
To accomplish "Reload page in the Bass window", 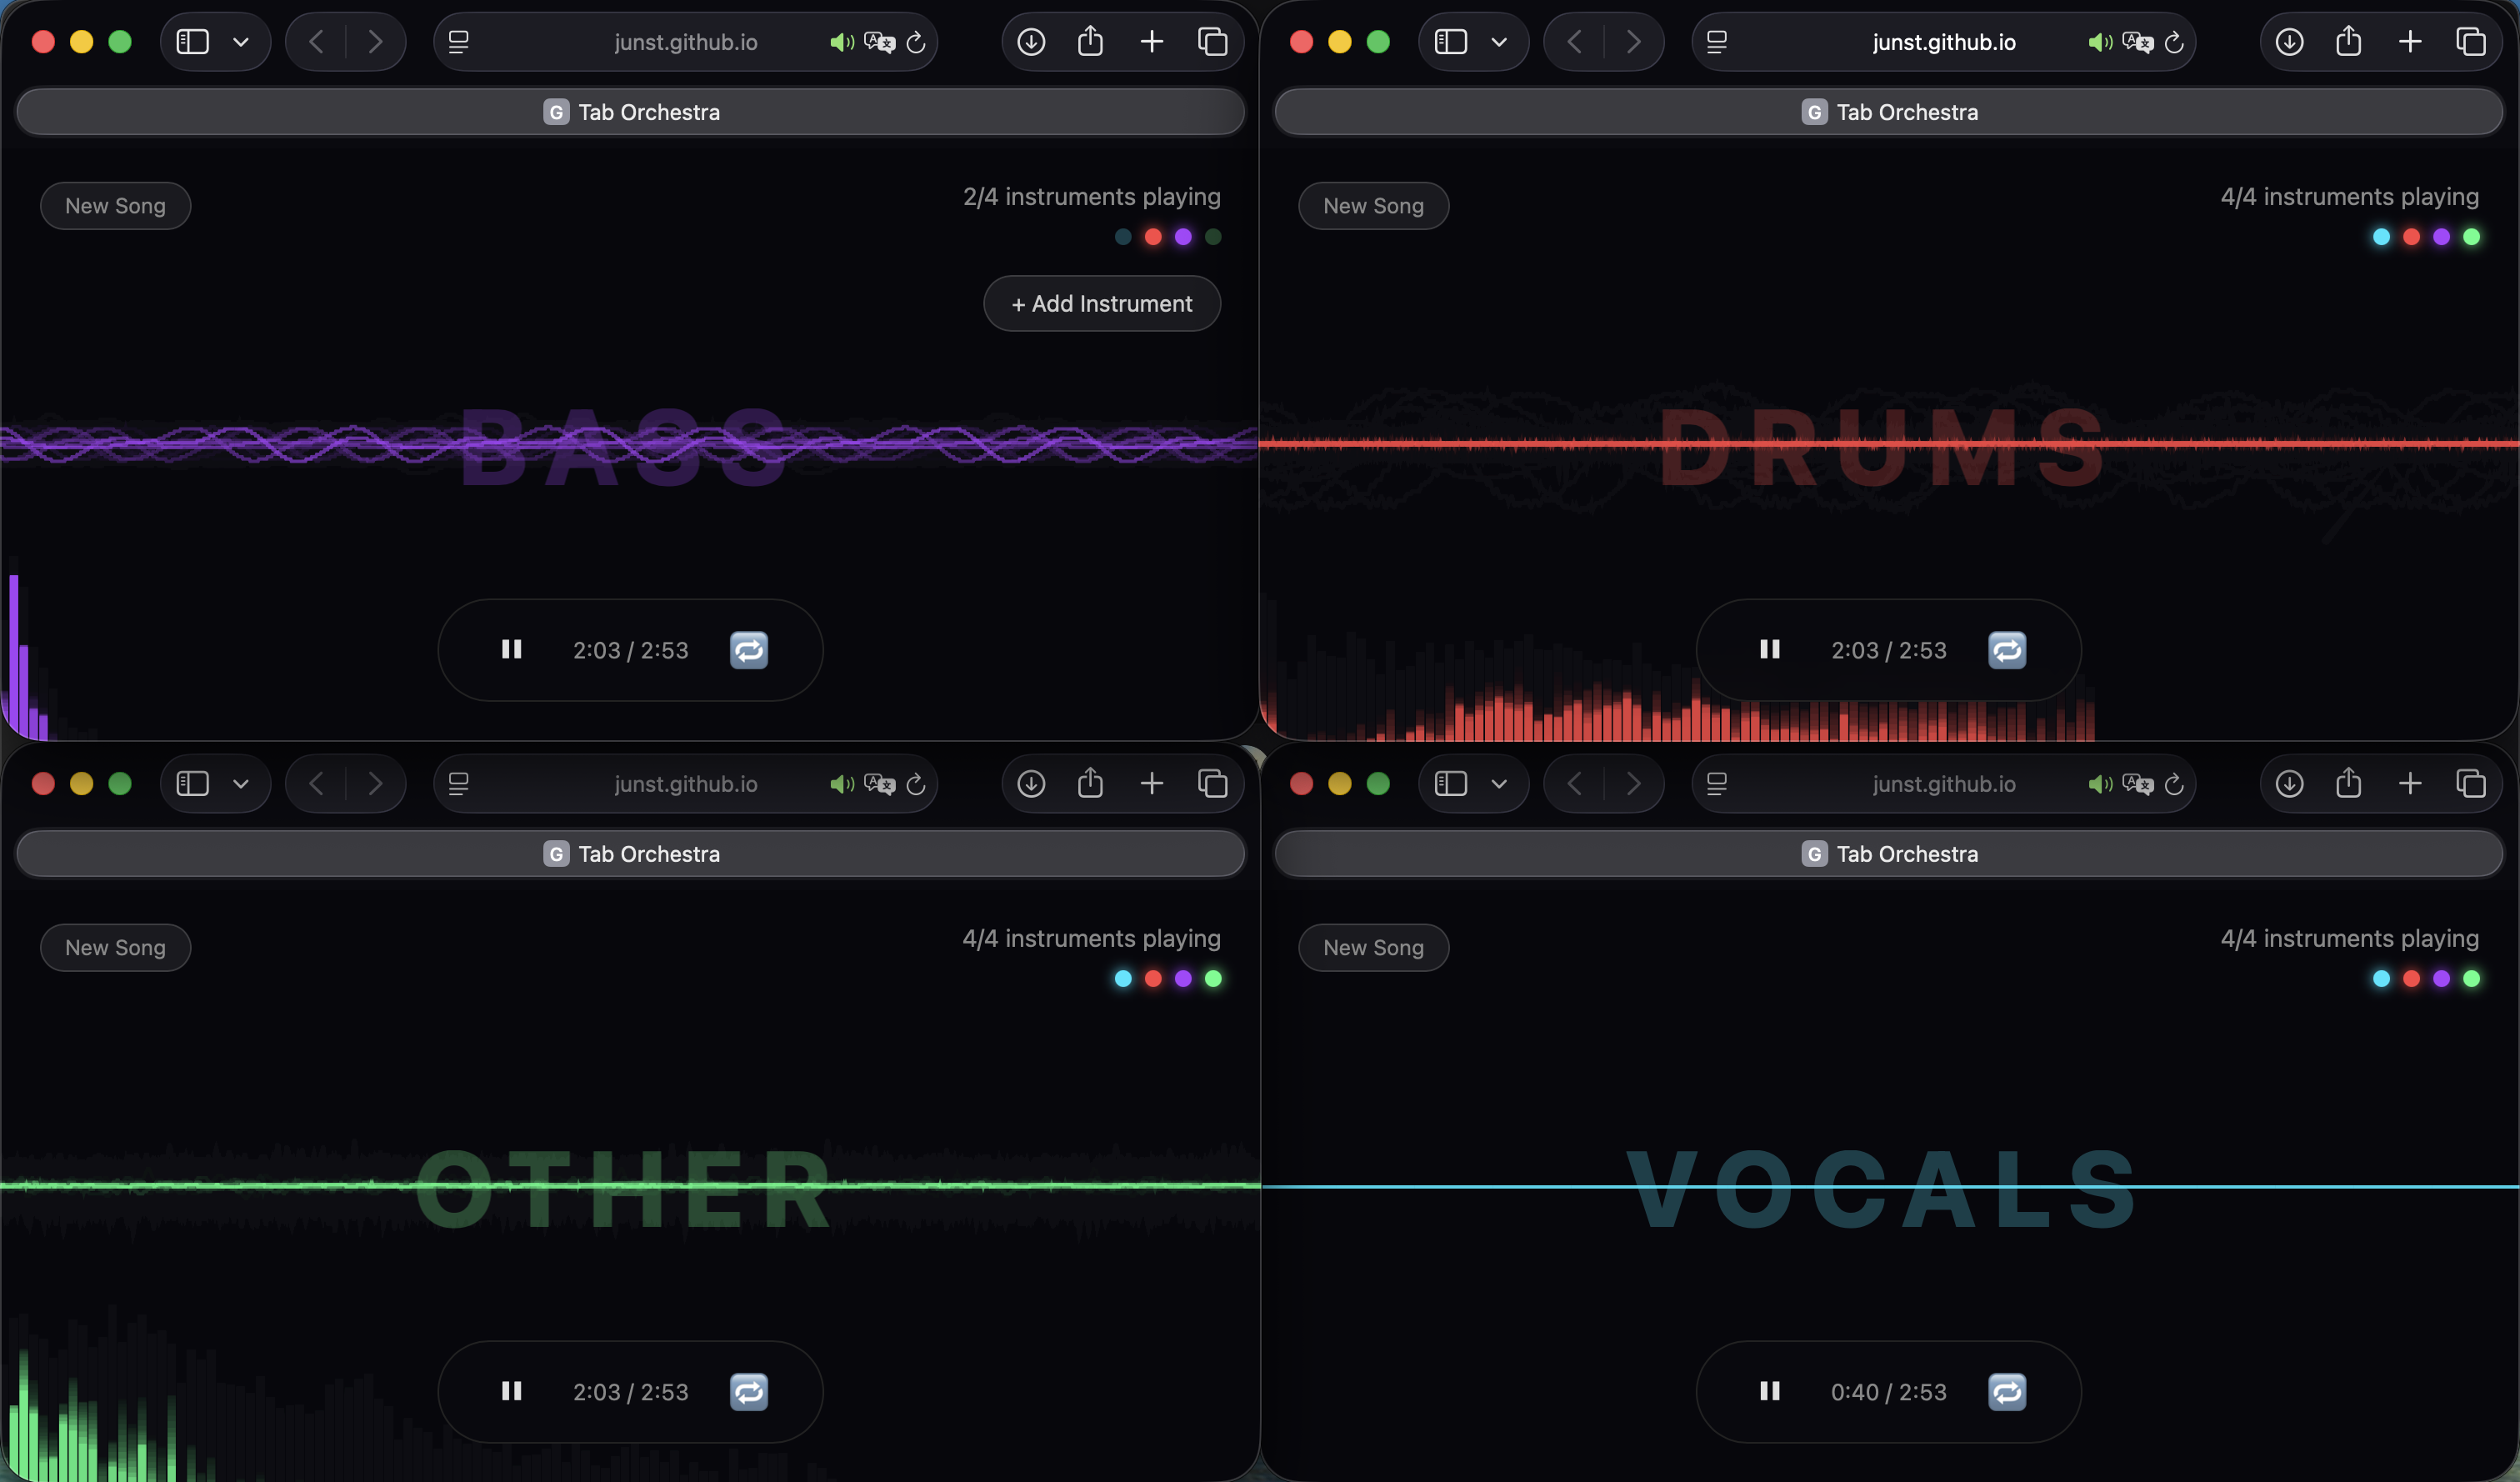I will (x=915, y=42).
